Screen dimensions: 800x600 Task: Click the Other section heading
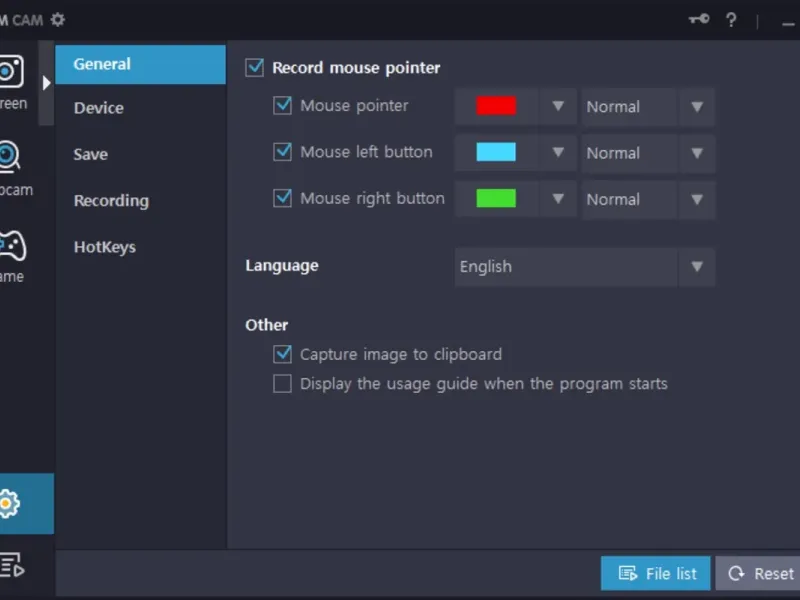click(266, 325)
